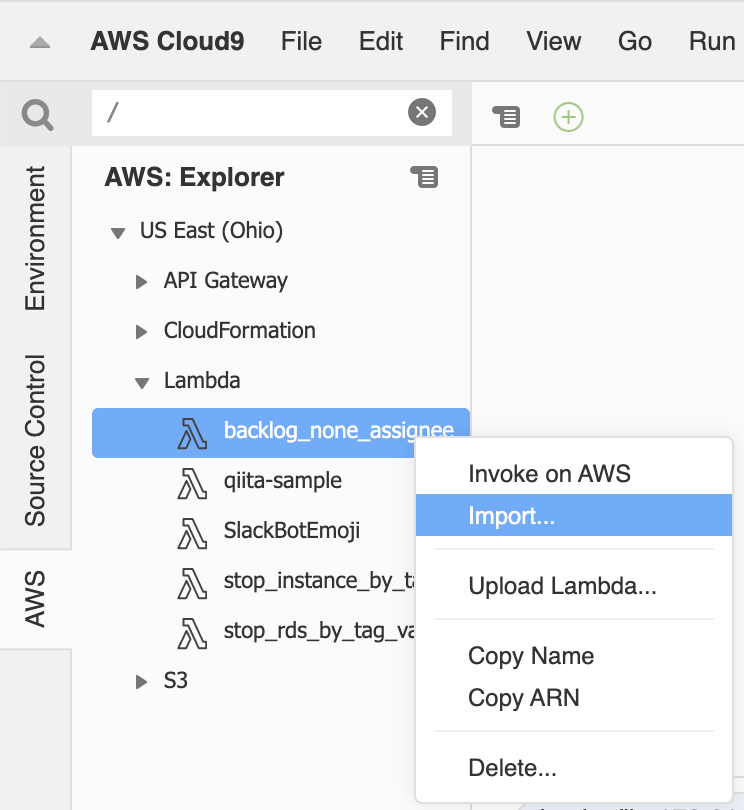Open new tab with plus icon
The image size is (744, 810).
(569, 117)
